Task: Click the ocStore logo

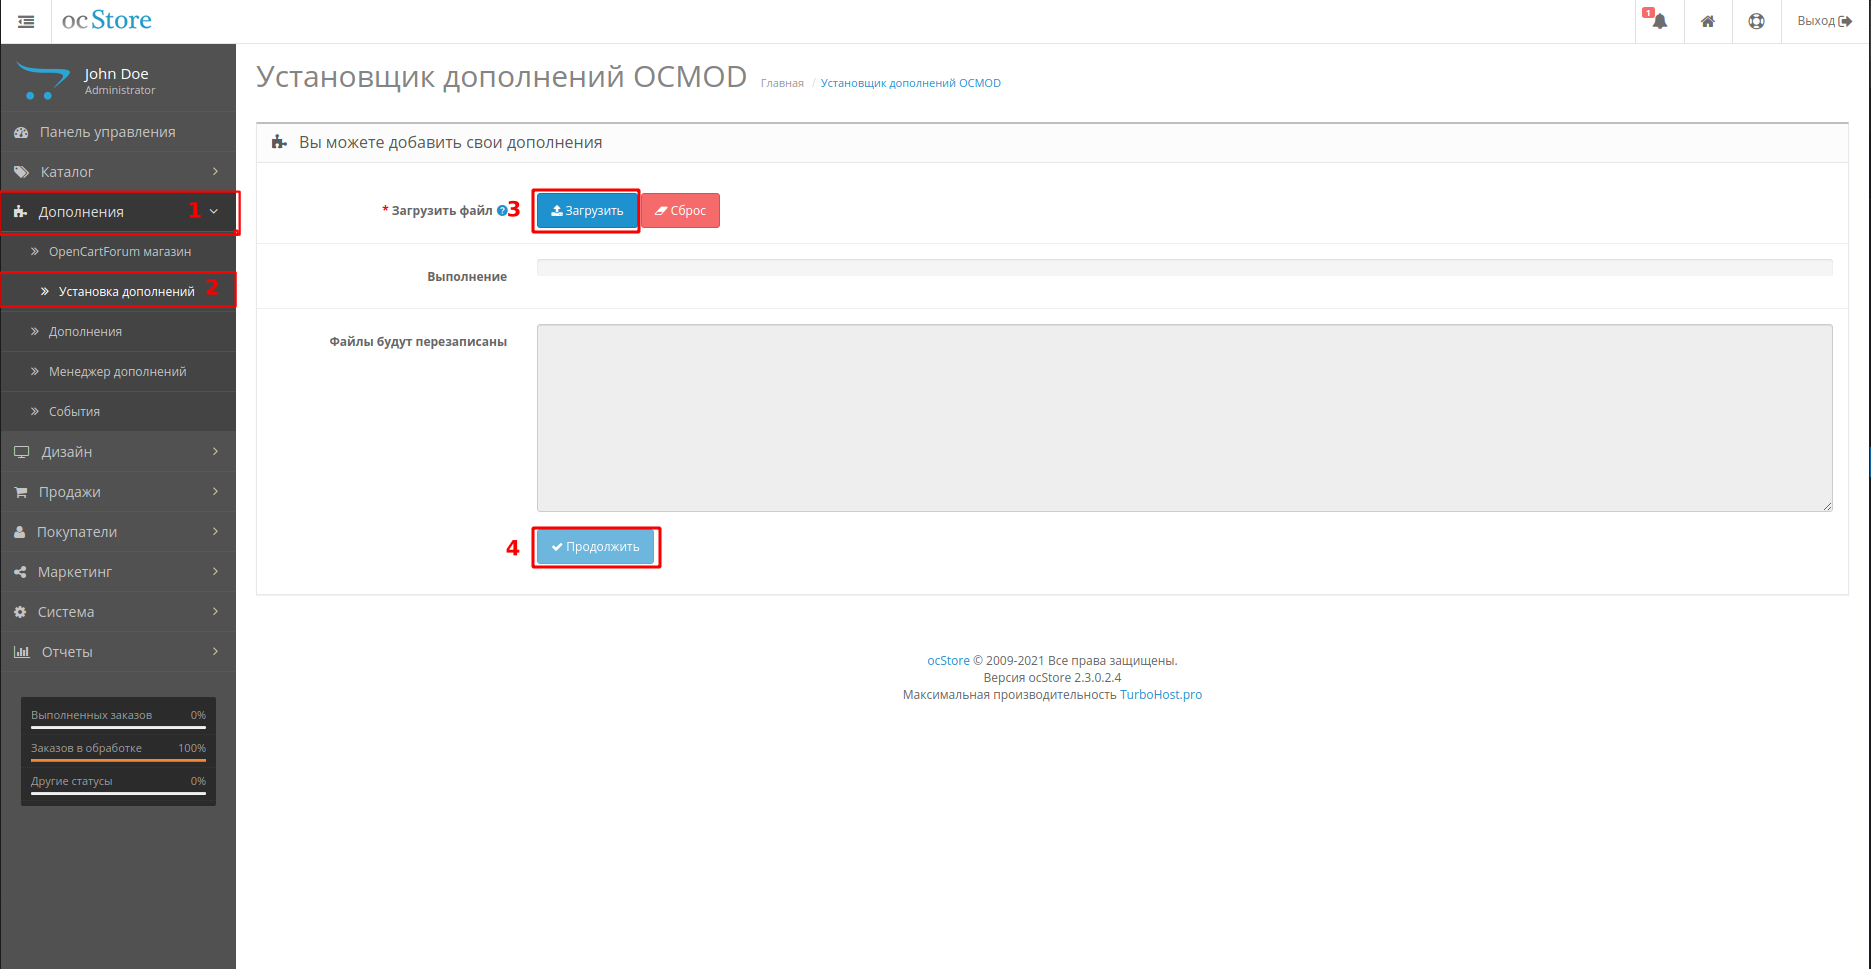Action: [107, 21]
